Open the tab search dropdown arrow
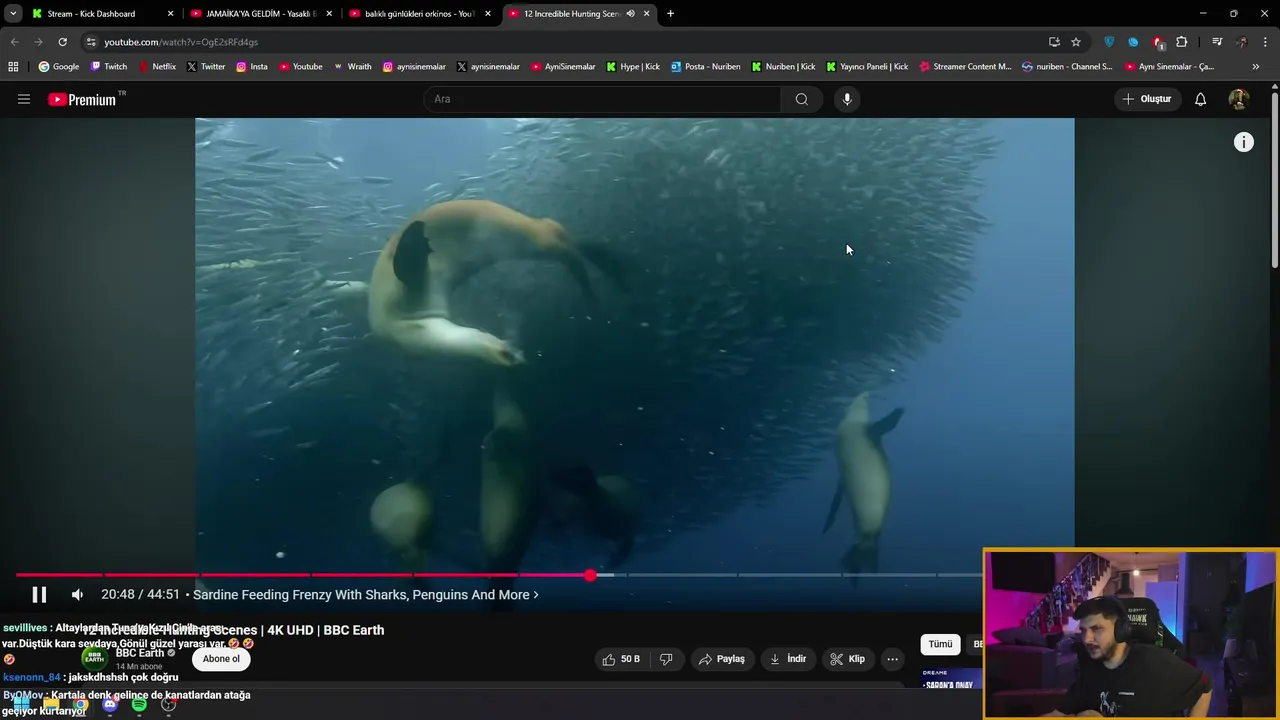Screen dimensions: 1280x720 (13, 14)
